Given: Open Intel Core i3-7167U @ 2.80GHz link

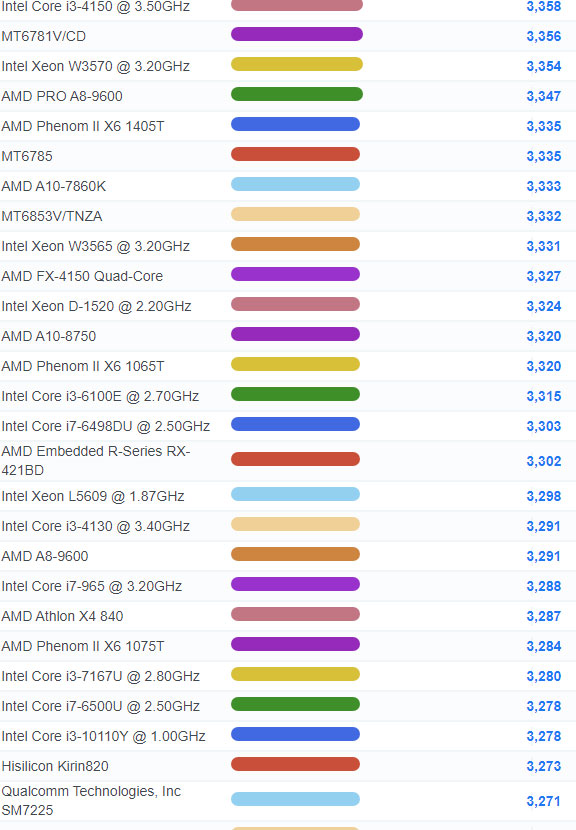Looking at the screenshot, I should tap(101, 676).
